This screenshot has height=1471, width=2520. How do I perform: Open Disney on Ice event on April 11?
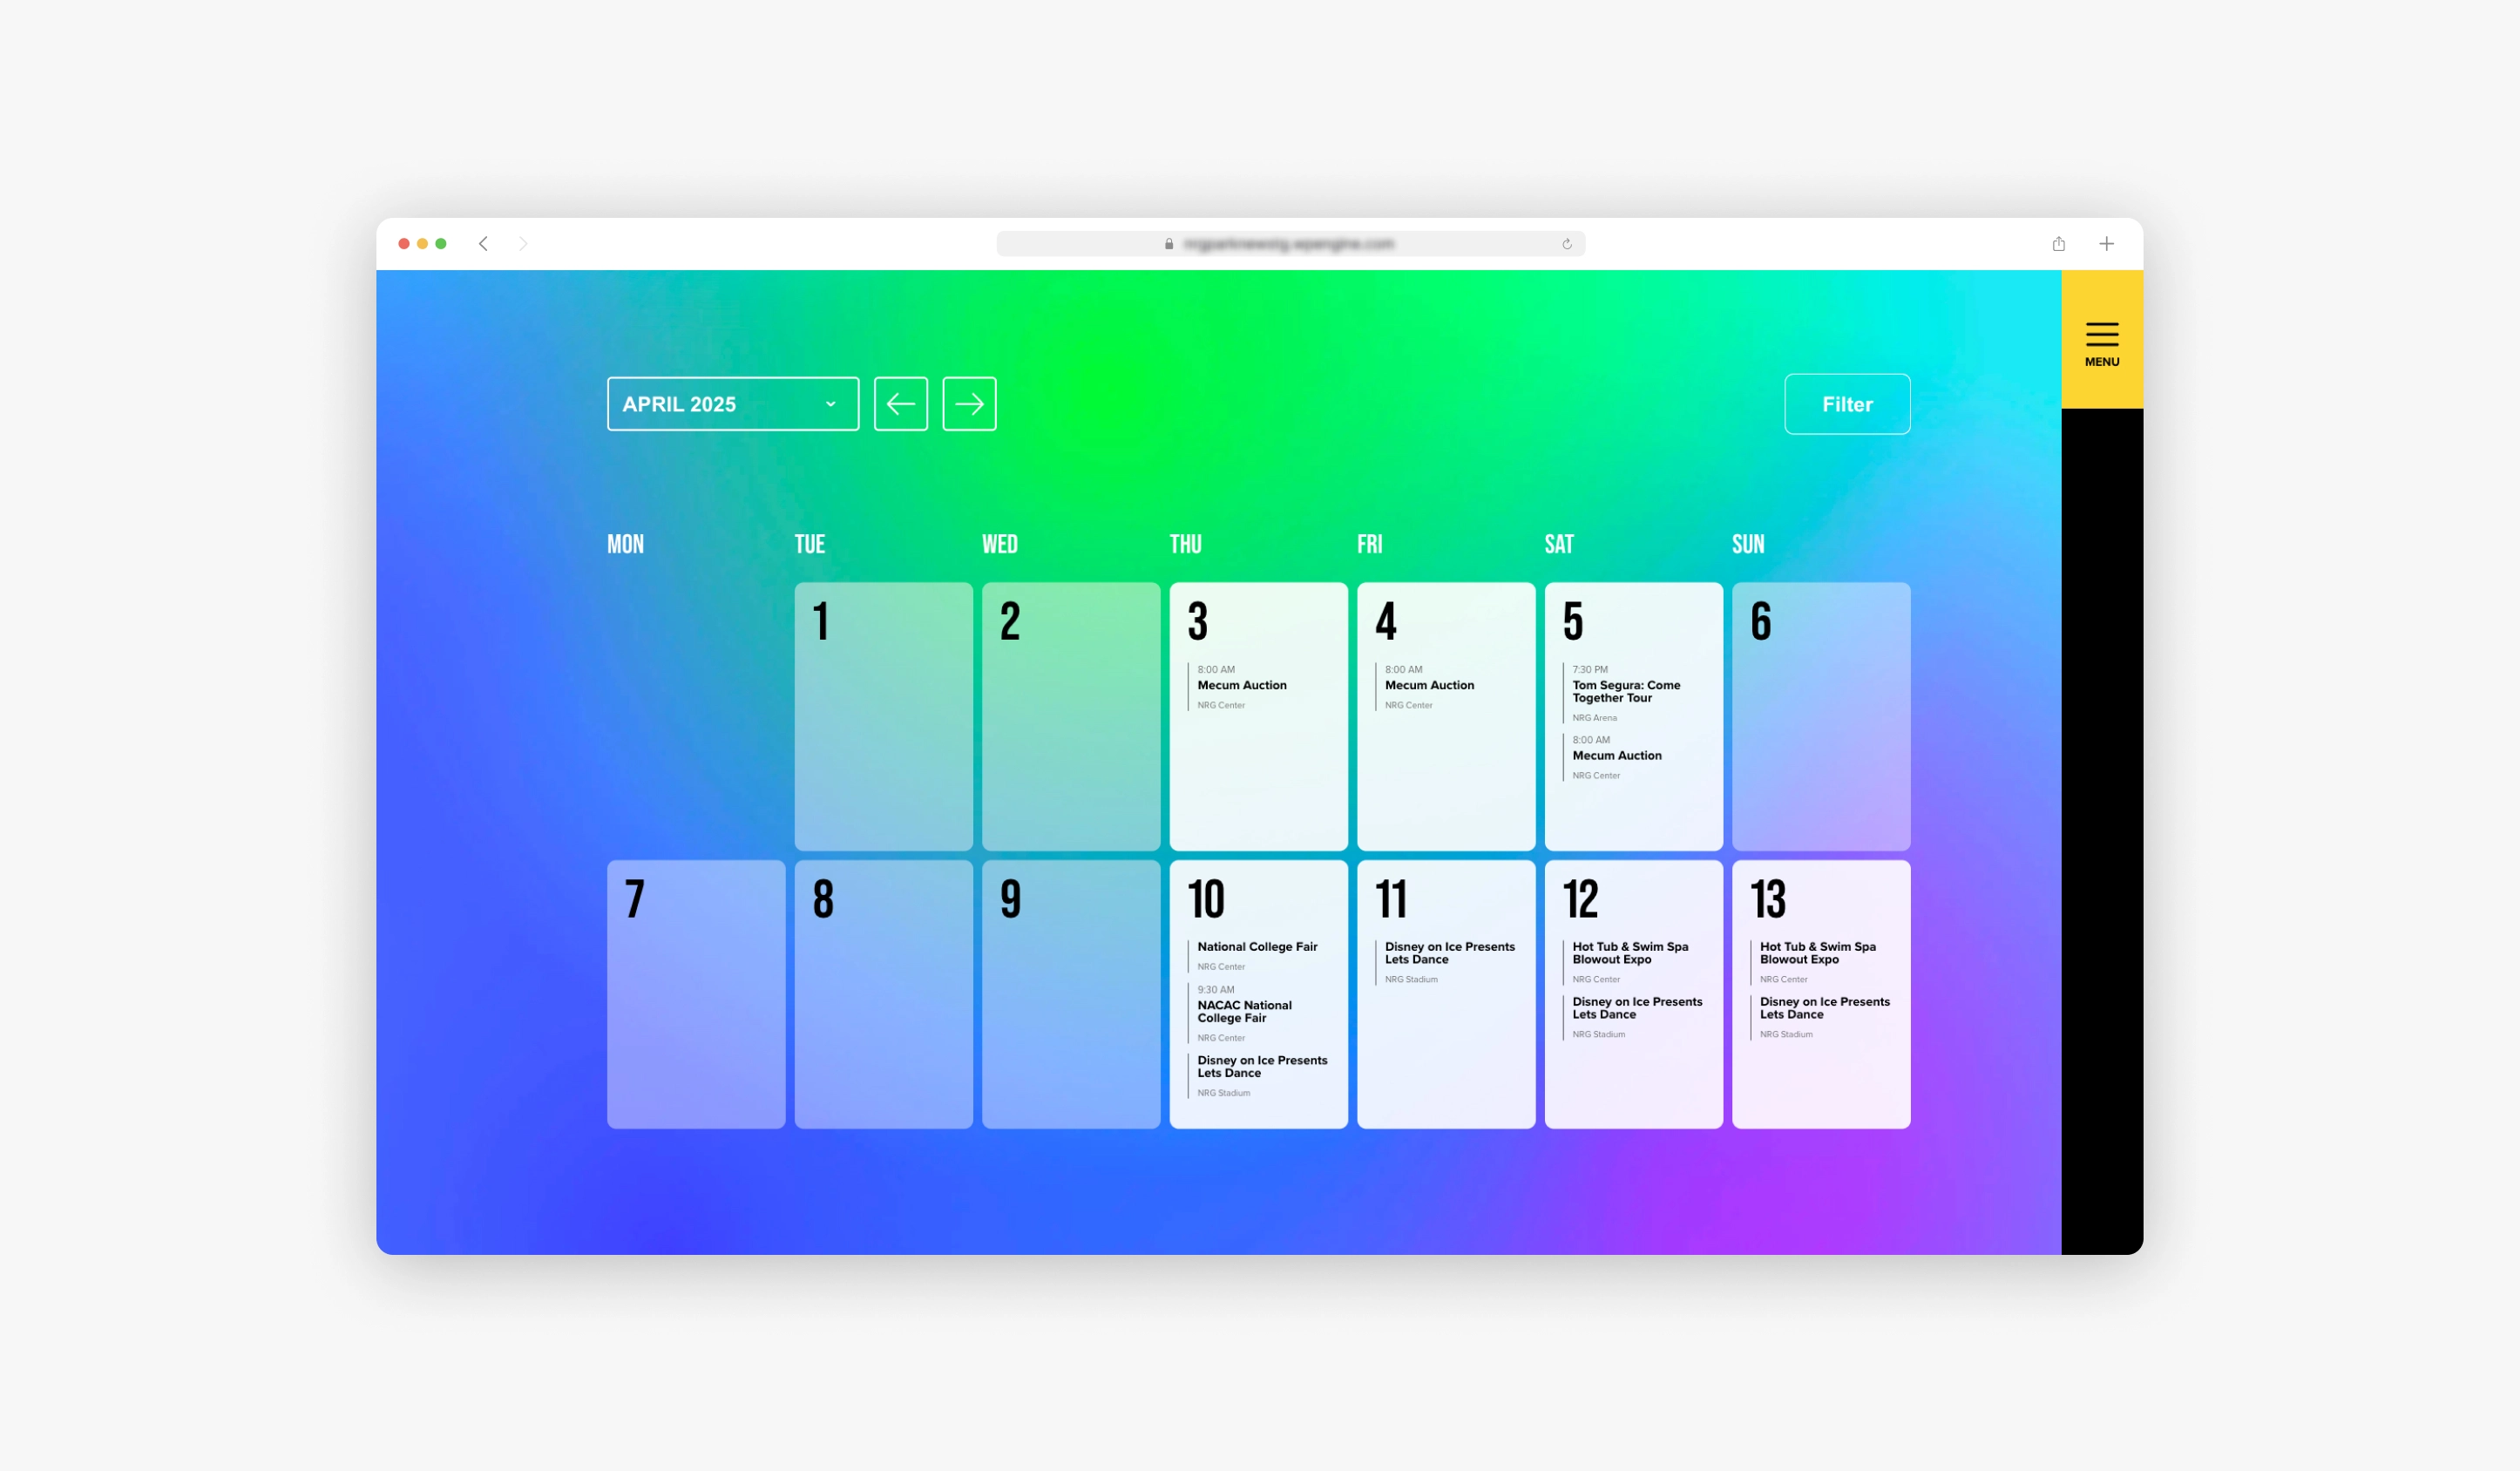[x=1448, y=952]
